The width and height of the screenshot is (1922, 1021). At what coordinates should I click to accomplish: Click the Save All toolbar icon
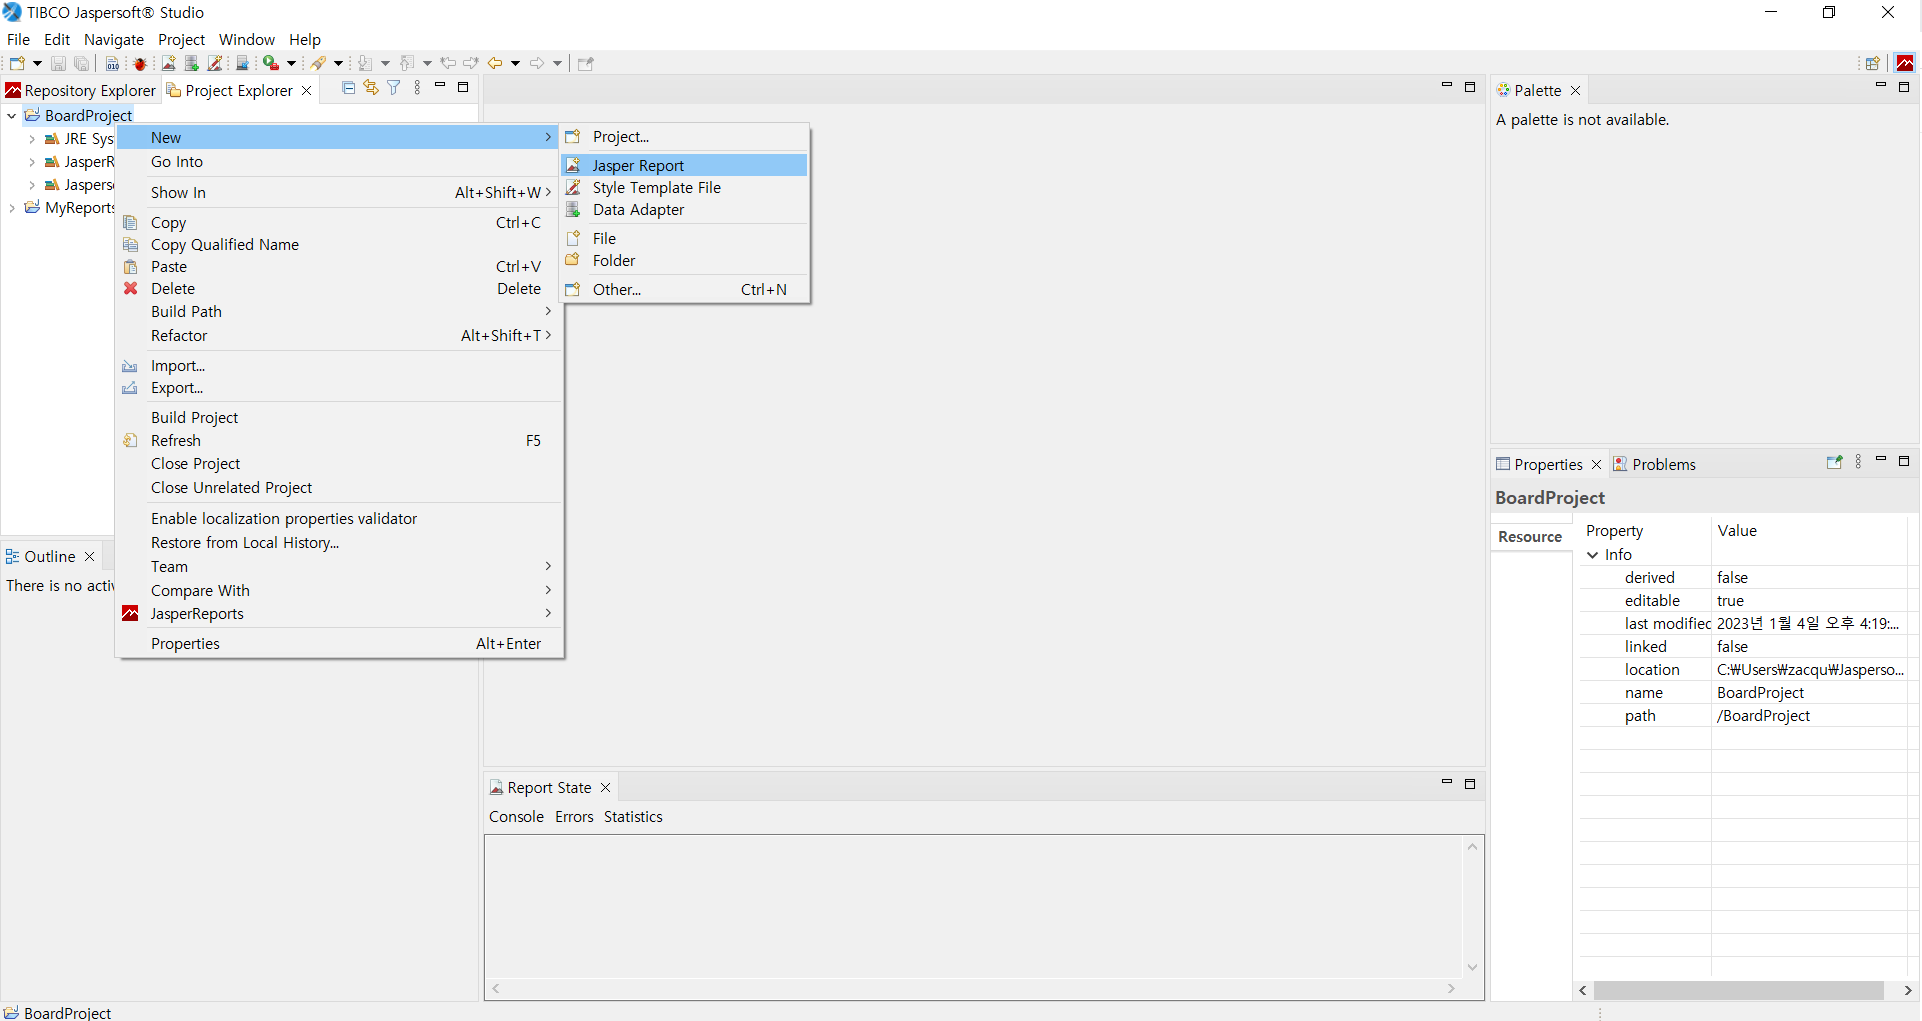pos(82,63)
